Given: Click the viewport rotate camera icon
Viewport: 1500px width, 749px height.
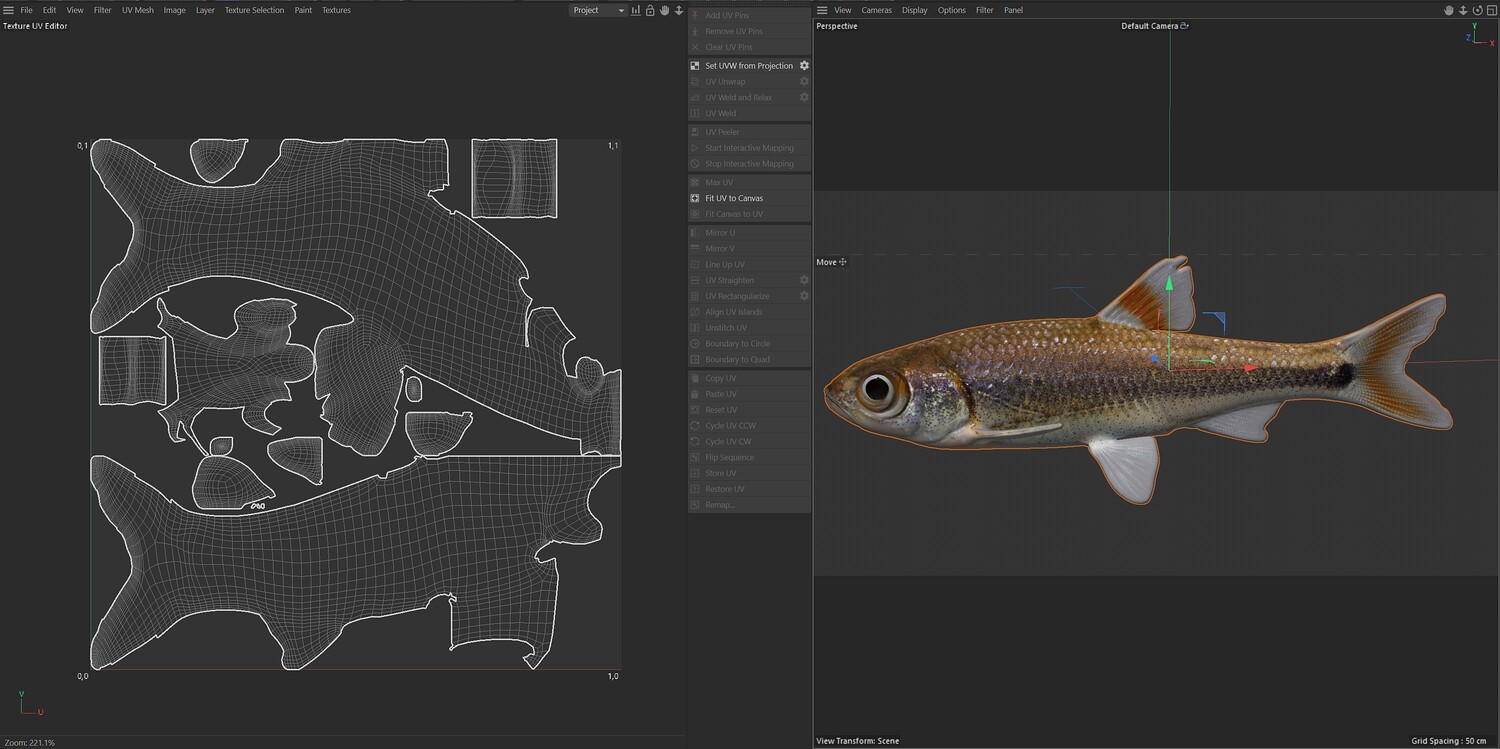Looking at the screenshot, I should click(1477, 10).
